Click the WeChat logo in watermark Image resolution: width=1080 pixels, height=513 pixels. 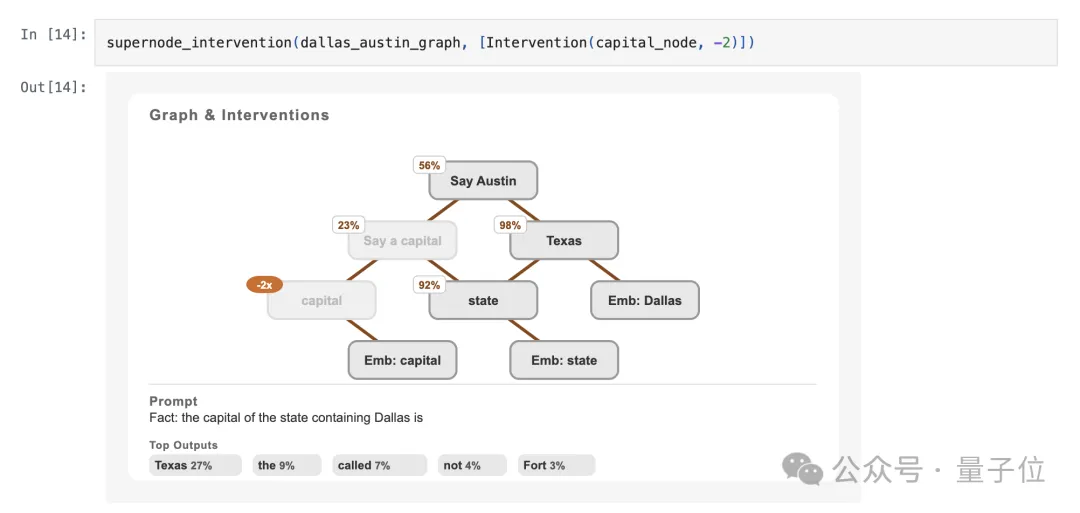coord(803,468)
